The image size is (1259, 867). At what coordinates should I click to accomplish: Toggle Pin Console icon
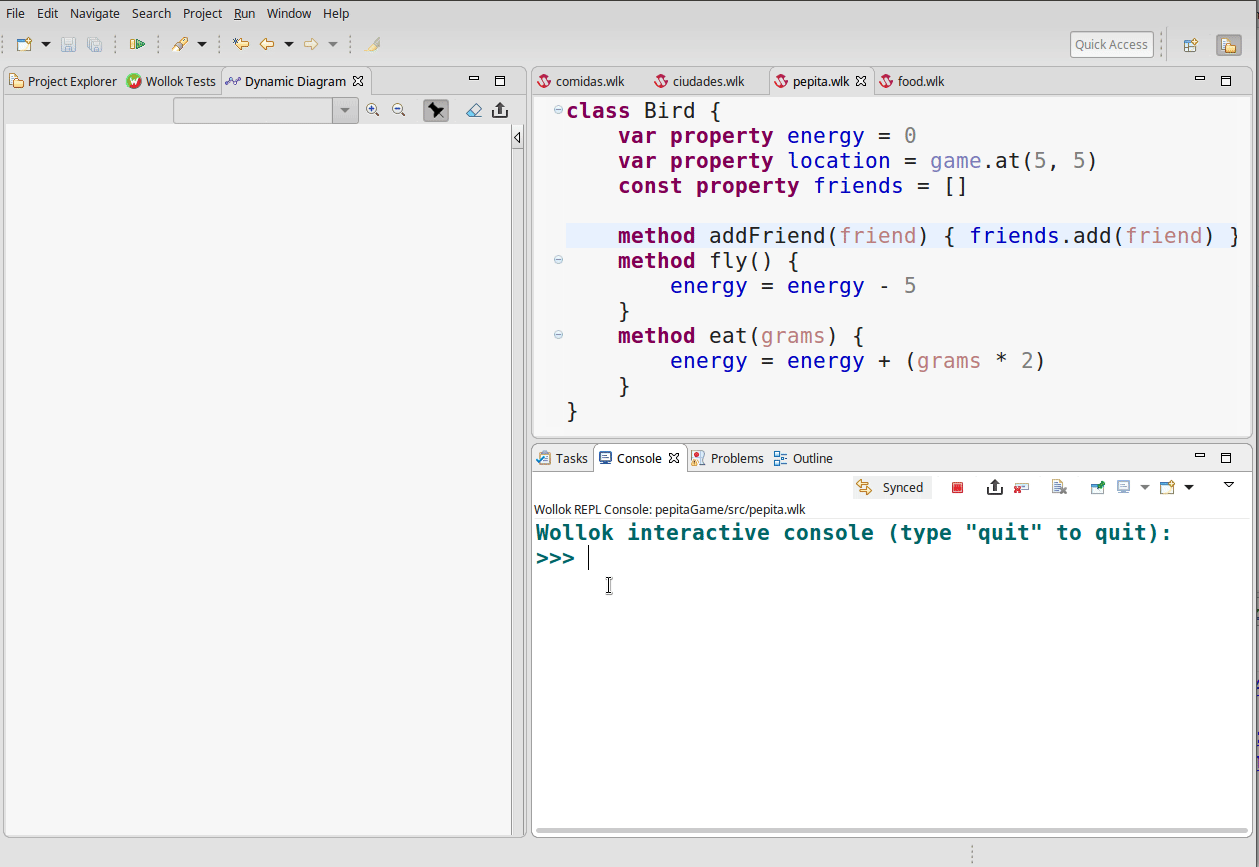point(1097,487)
